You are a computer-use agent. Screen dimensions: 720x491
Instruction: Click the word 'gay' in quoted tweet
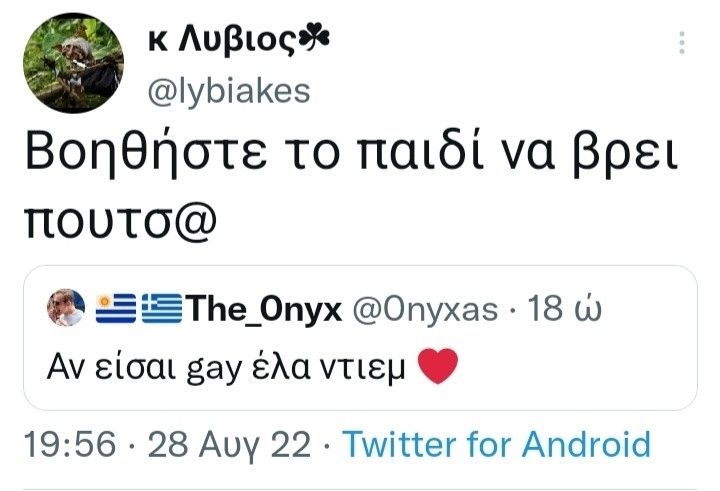click(x=214, y=370)
